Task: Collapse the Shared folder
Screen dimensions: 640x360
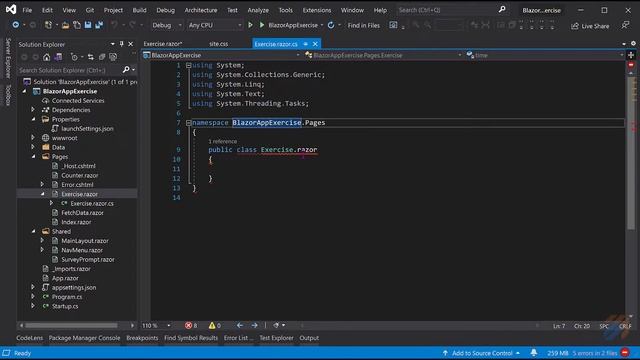Action: click(x=33, y=231)
